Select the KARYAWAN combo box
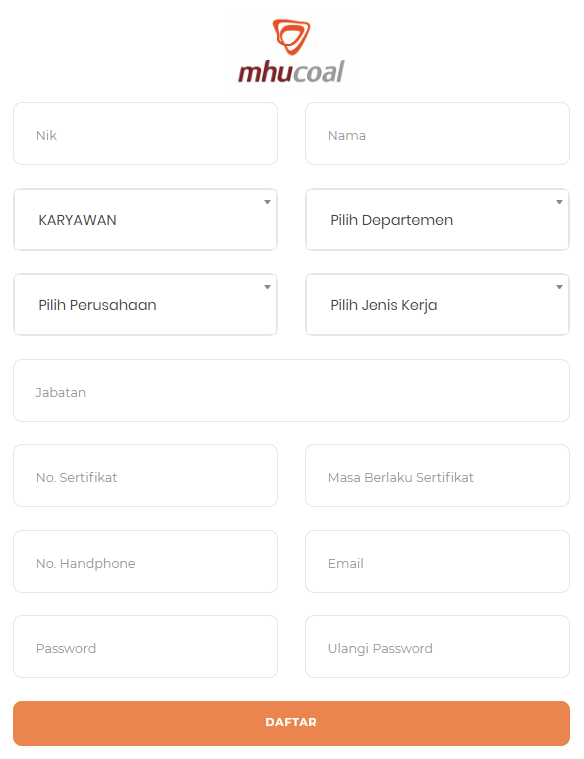Screen dimensions: 584x759 (x=145, y=219)
